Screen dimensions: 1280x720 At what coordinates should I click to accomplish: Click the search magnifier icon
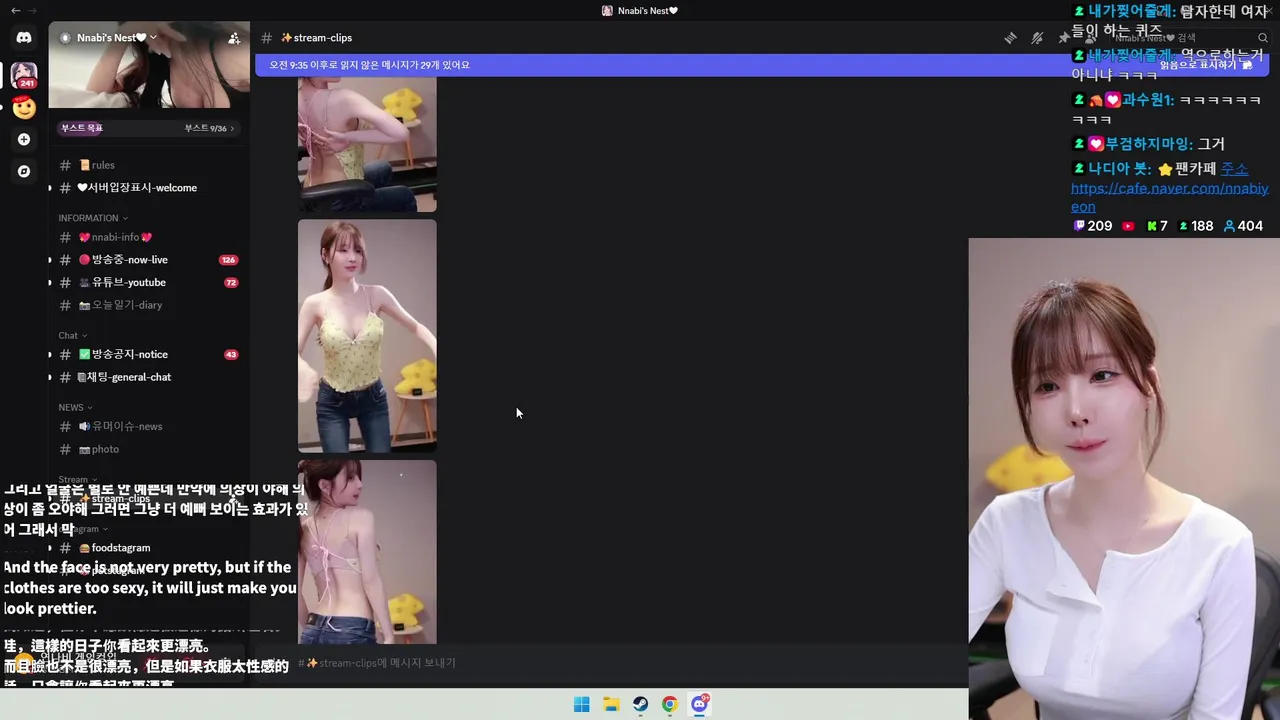click(x=1263, y=38)
